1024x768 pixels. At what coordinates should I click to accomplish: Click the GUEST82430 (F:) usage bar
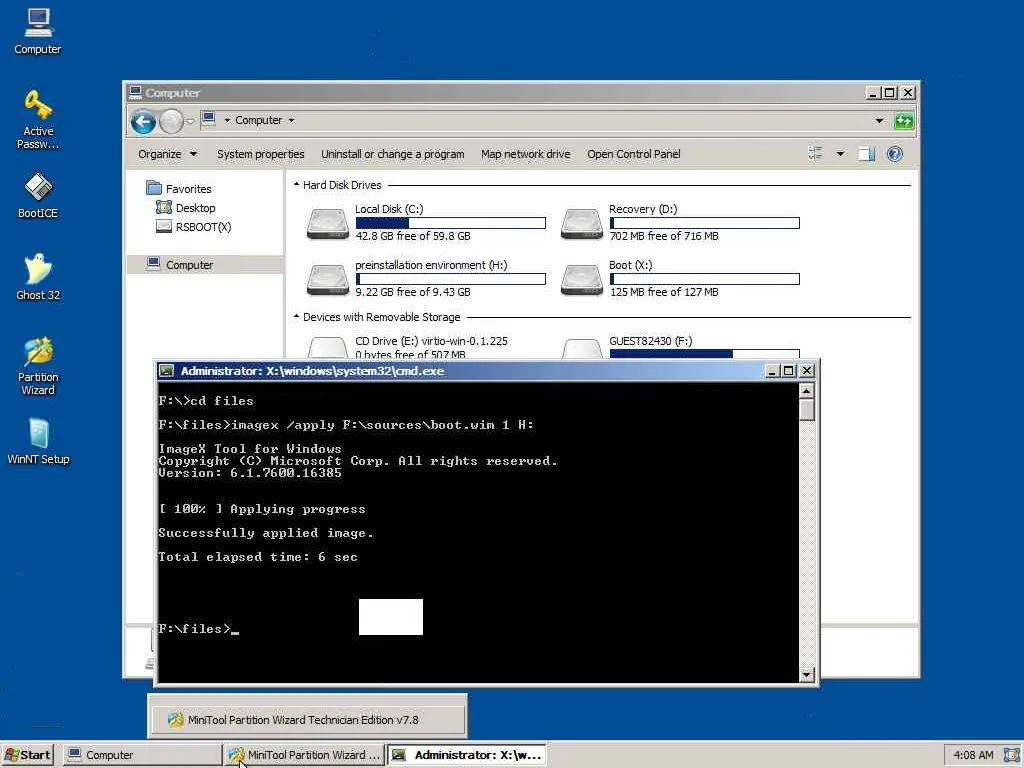point(705,354)
